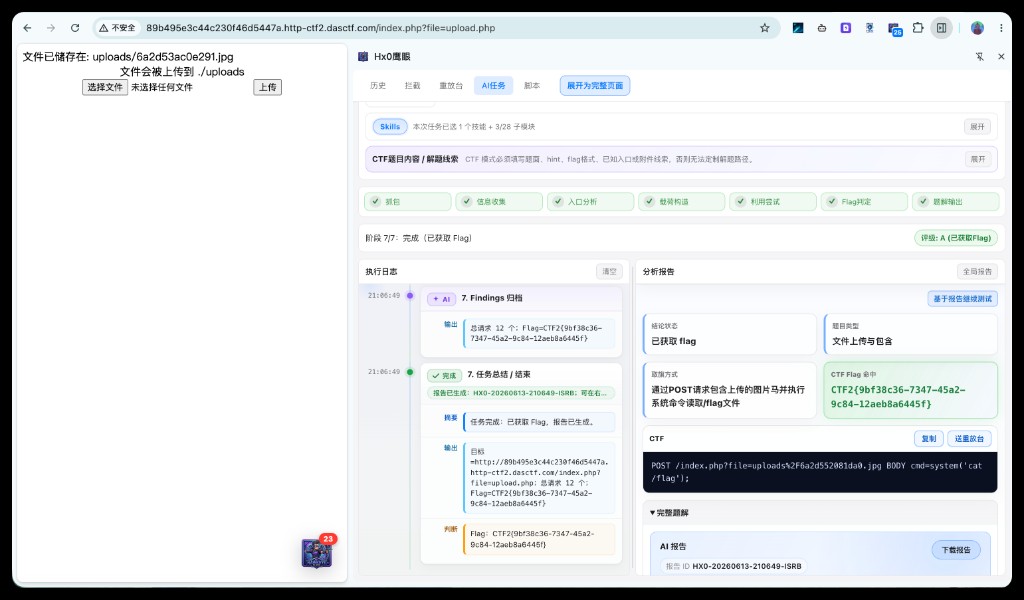Open the Extensions puzzle-piece menu
1024x600 pixels.
(918, 28)
